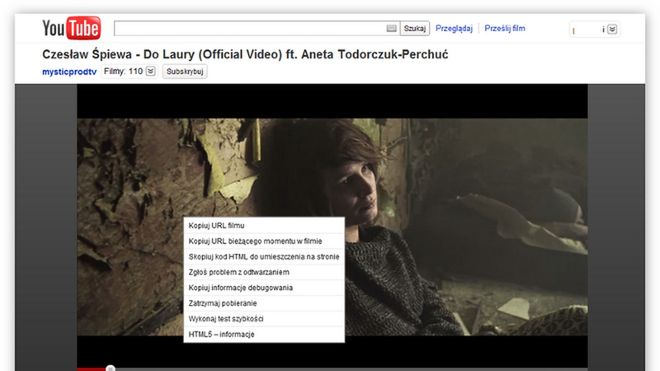Select Skopiuj kod HTML do umieszczenia na stronie
The image size is (660, 371).
tap(264, 256)
